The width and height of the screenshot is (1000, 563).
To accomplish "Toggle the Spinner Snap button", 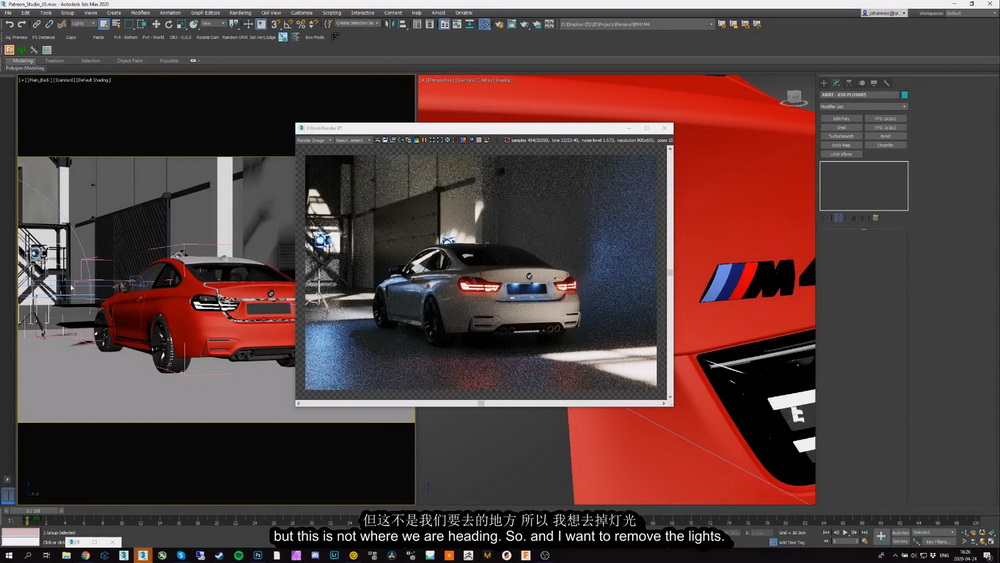I will point(313,24).
